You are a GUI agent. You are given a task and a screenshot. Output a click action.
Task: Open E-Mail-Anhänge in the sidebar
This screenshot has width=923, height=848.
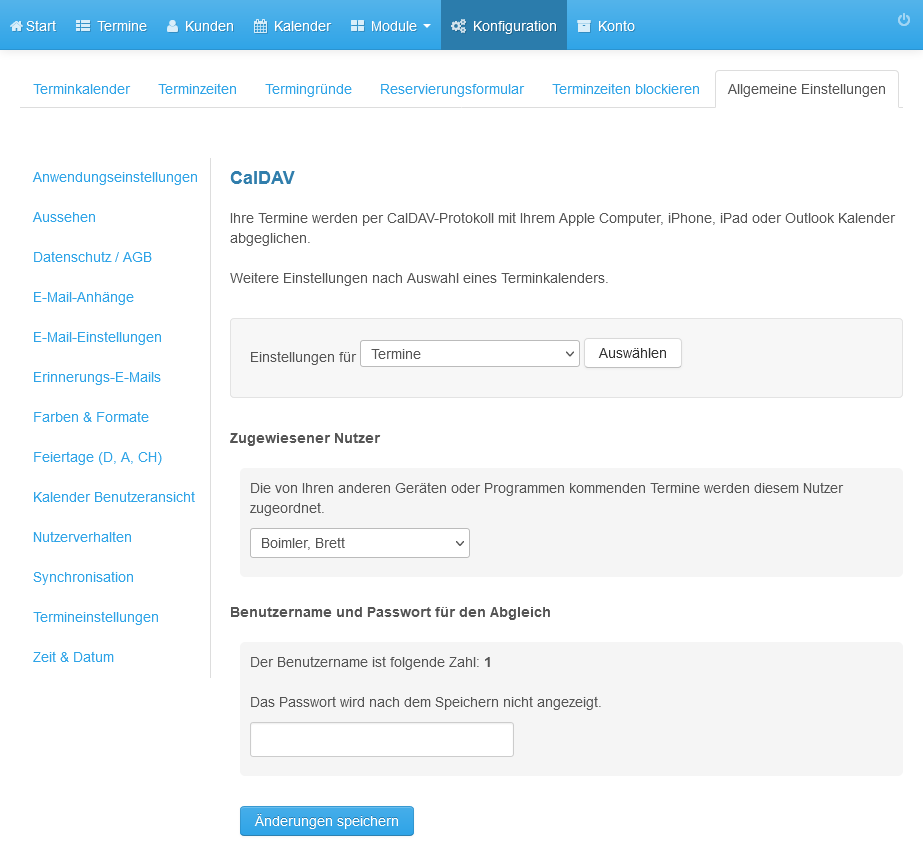tap(84, 297)
